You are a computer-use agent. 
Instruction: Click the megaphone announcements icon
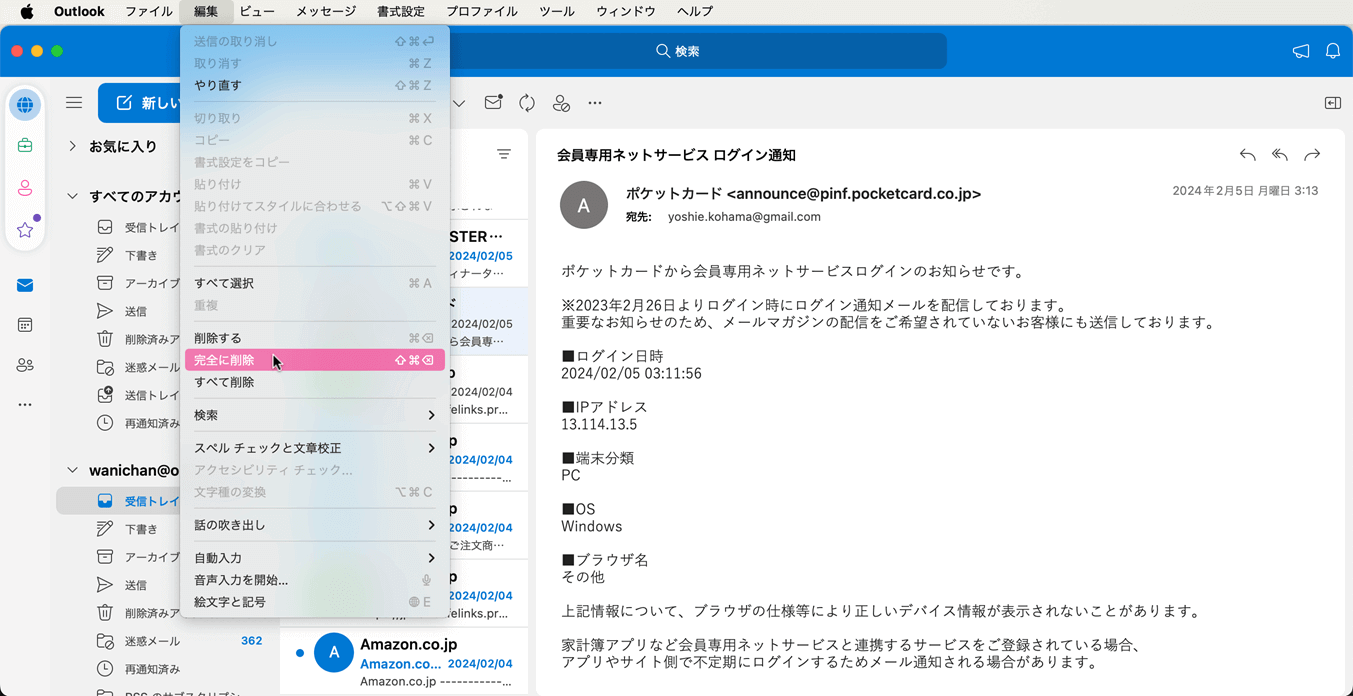(x=1301, y=51)
